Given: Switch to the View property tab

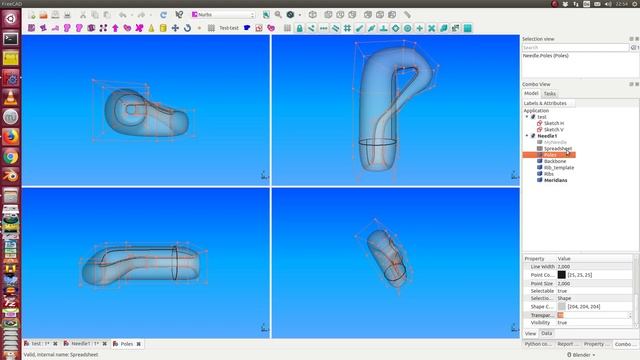Looking at the screenshot, I should point(530,333).
